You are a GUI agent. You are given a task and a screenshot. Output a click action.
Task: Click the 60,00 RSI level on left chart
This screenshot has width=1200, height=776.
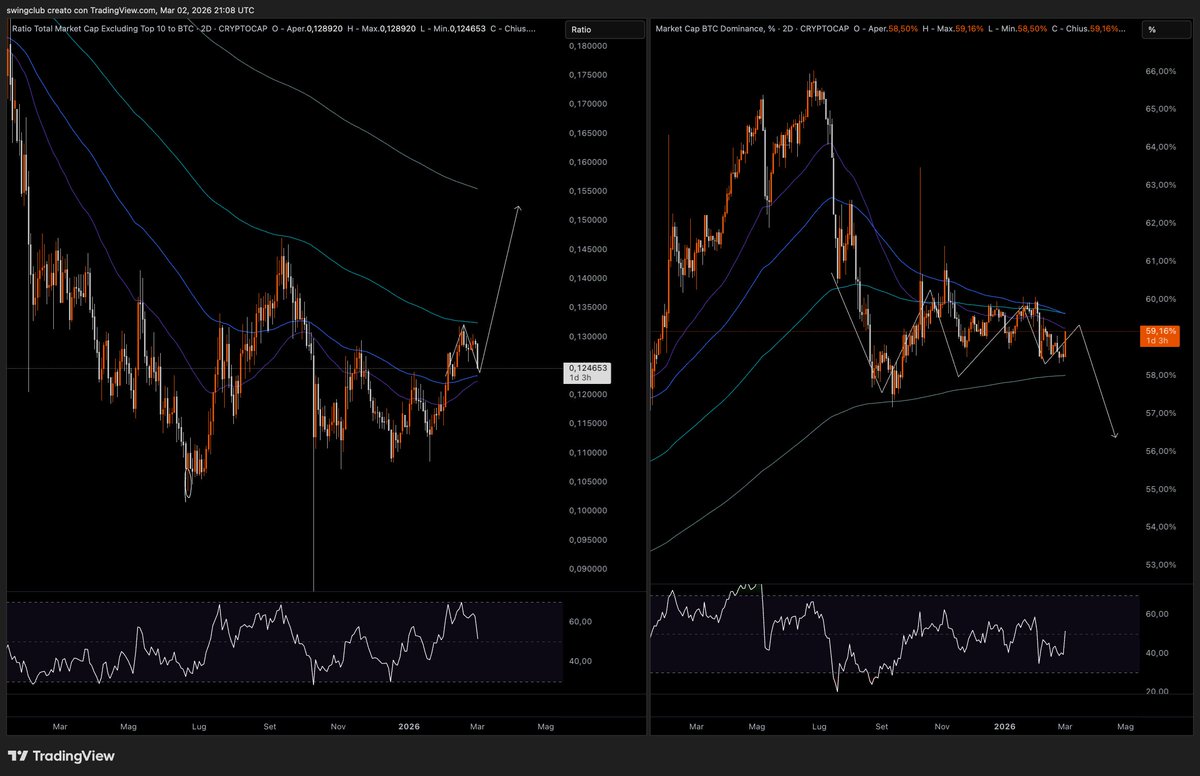pyautogui.click(x=581, y=621)
